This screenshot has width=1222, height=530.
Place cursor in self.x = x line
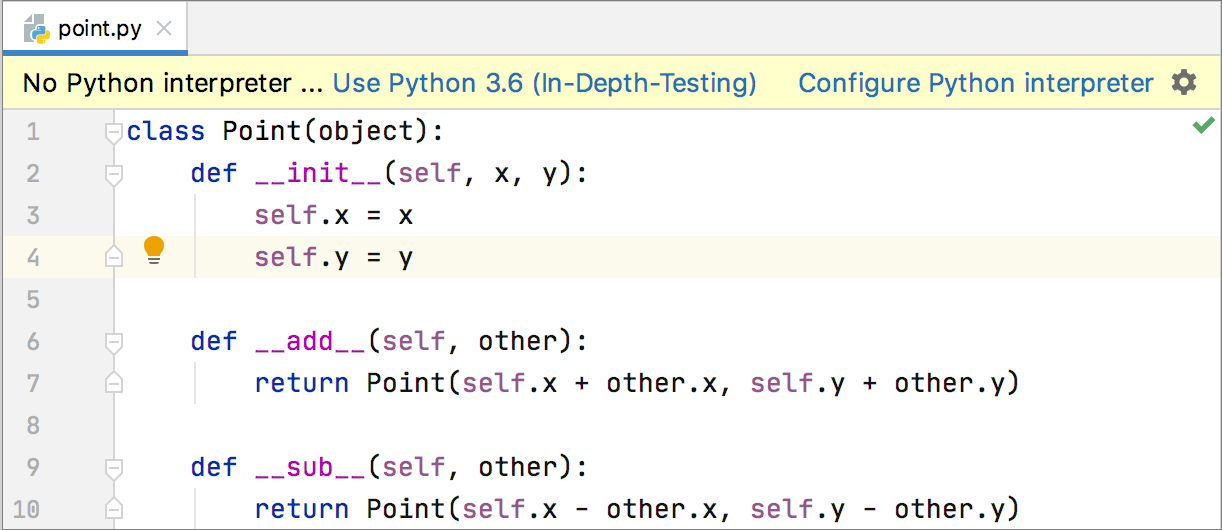333,216
